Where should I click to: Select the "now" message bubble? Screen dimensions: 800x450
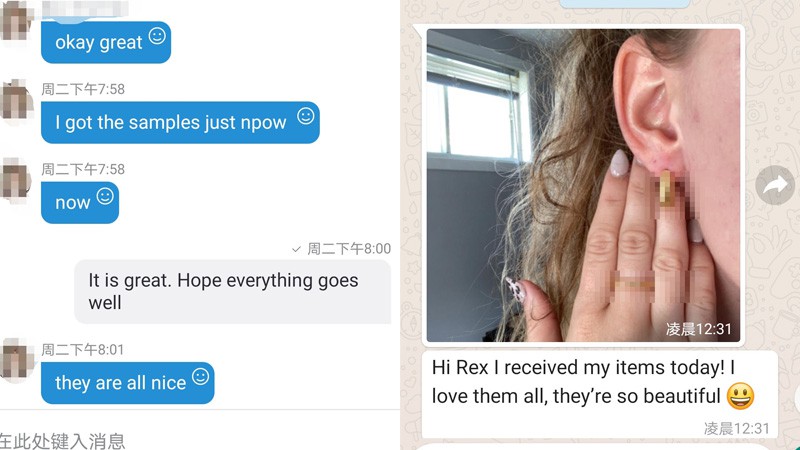click(80, 203)
